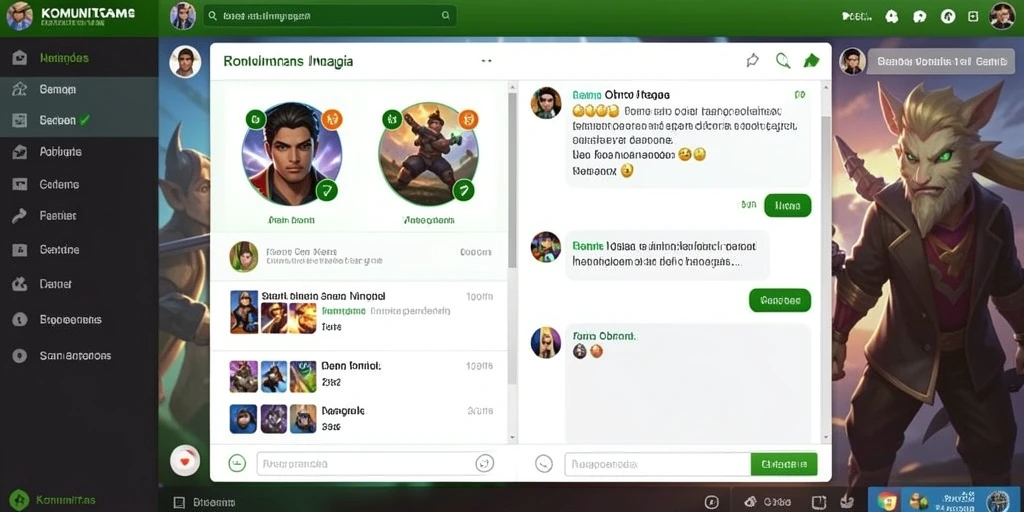This screenshot has height=512, width=1024.
Task: Open the third chat message sender avatar
Action: click(546, 342)
